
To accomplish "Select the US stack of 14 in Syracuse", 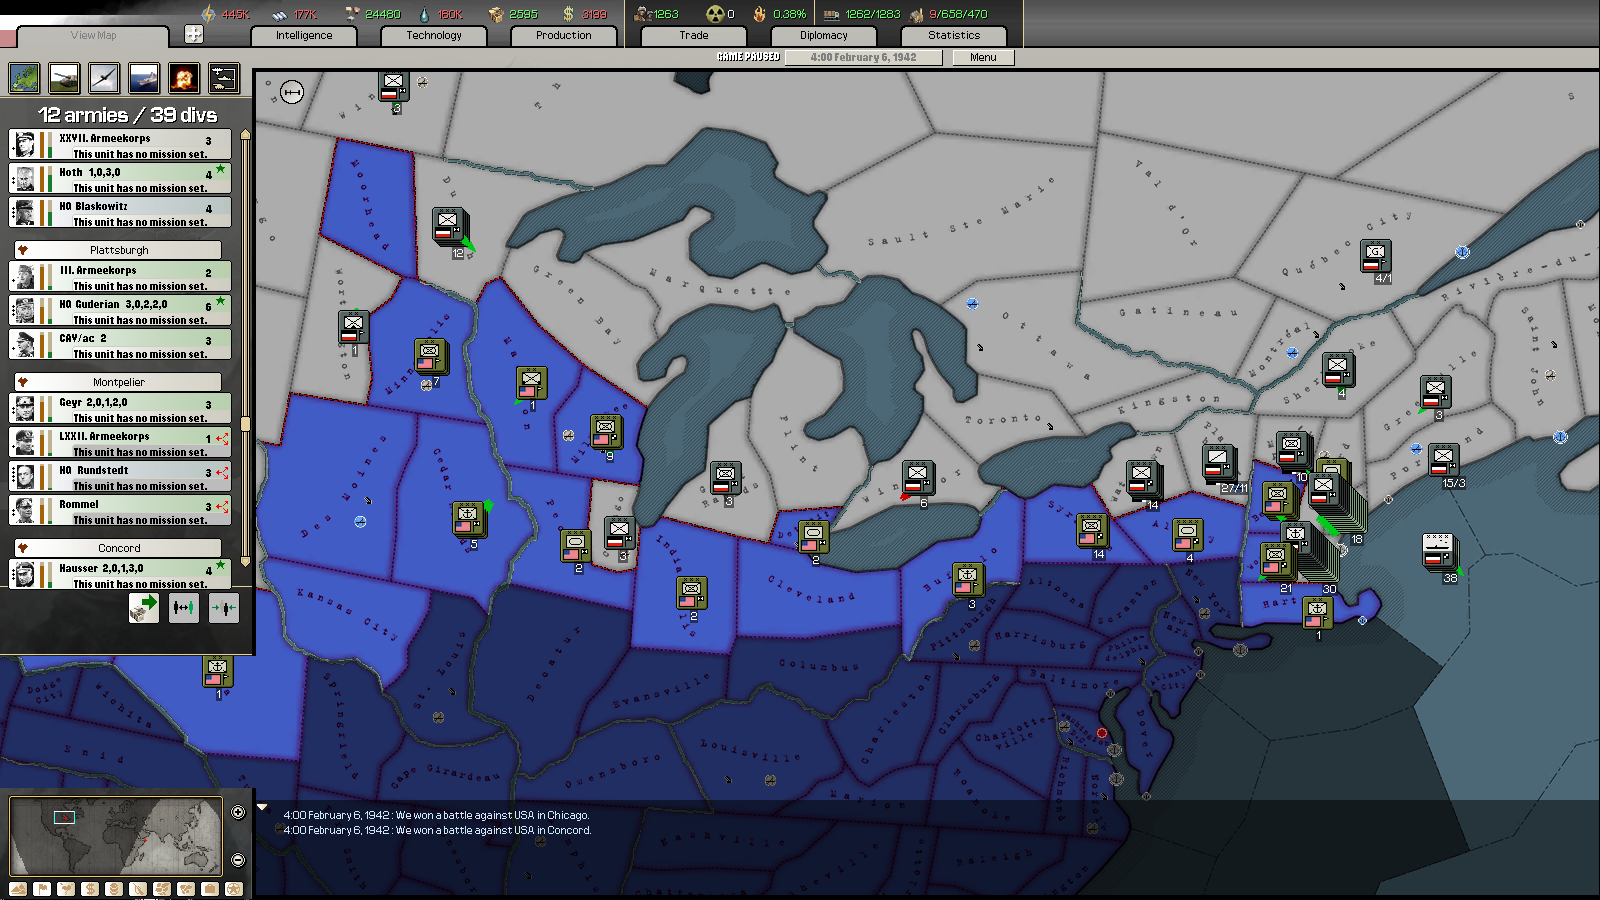I will 1091,530.
